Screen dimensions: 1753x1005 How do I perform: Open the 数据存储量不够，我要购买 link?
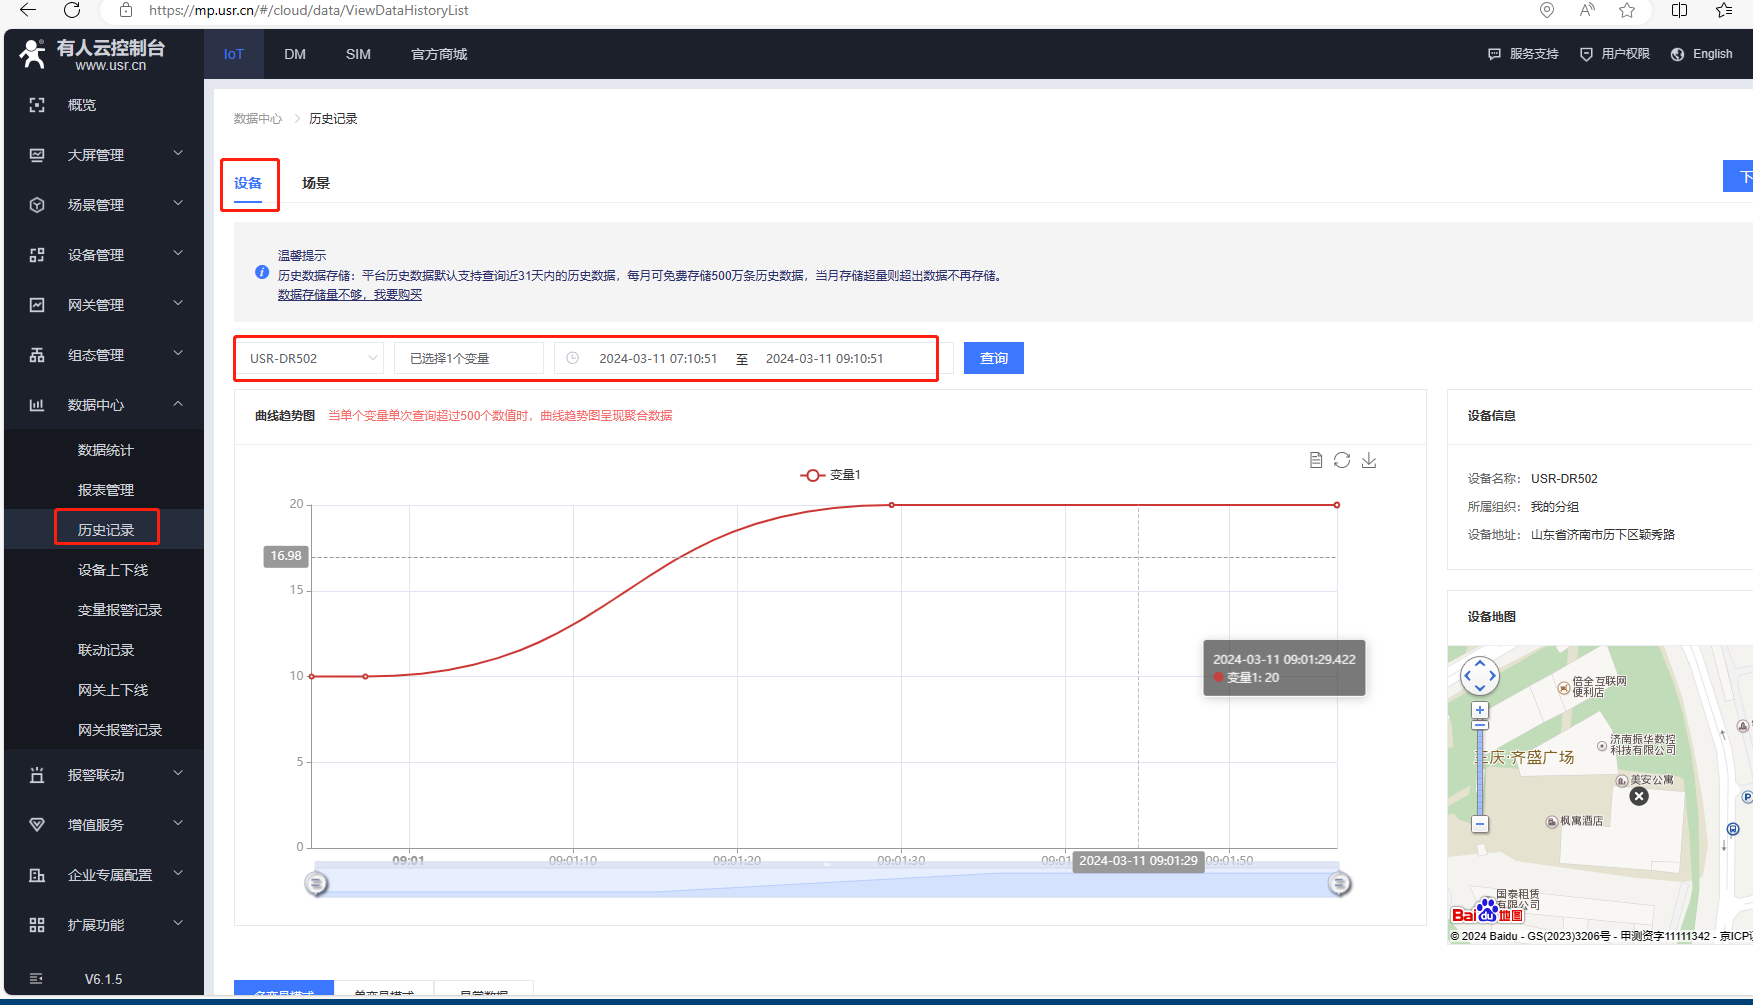tap(350, 295)
